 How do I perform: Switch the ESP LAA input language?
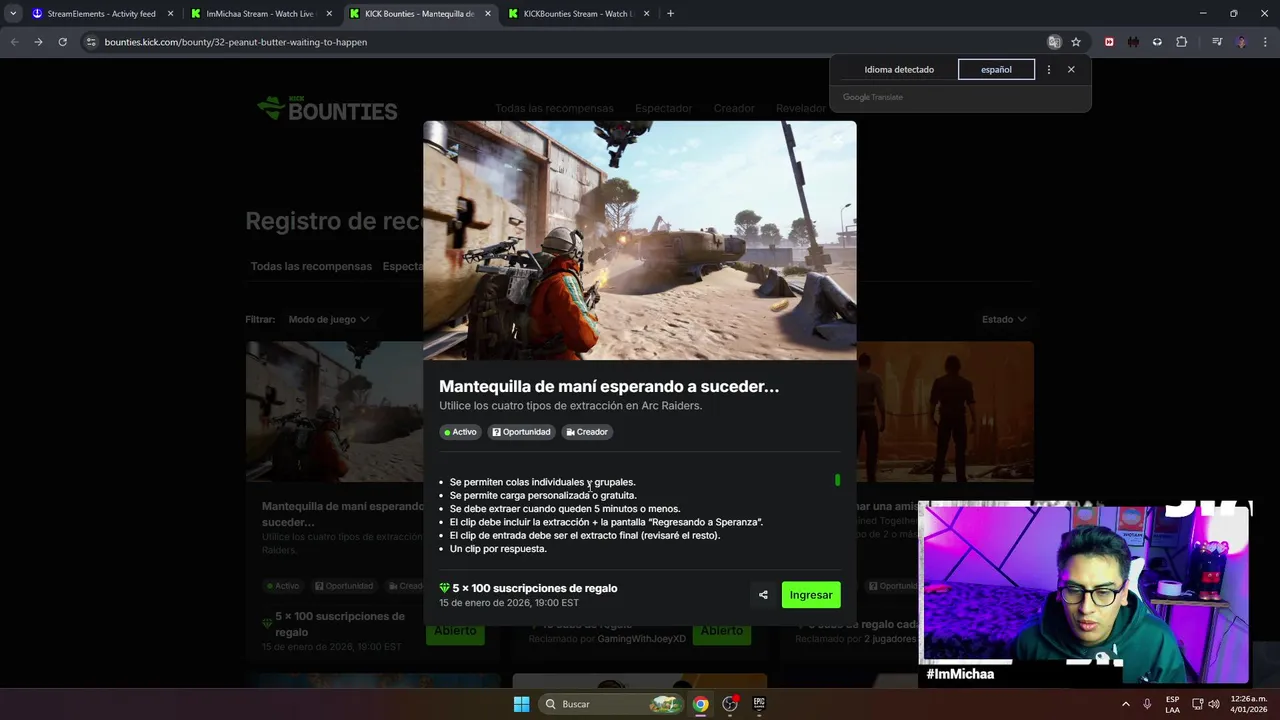1172,704
